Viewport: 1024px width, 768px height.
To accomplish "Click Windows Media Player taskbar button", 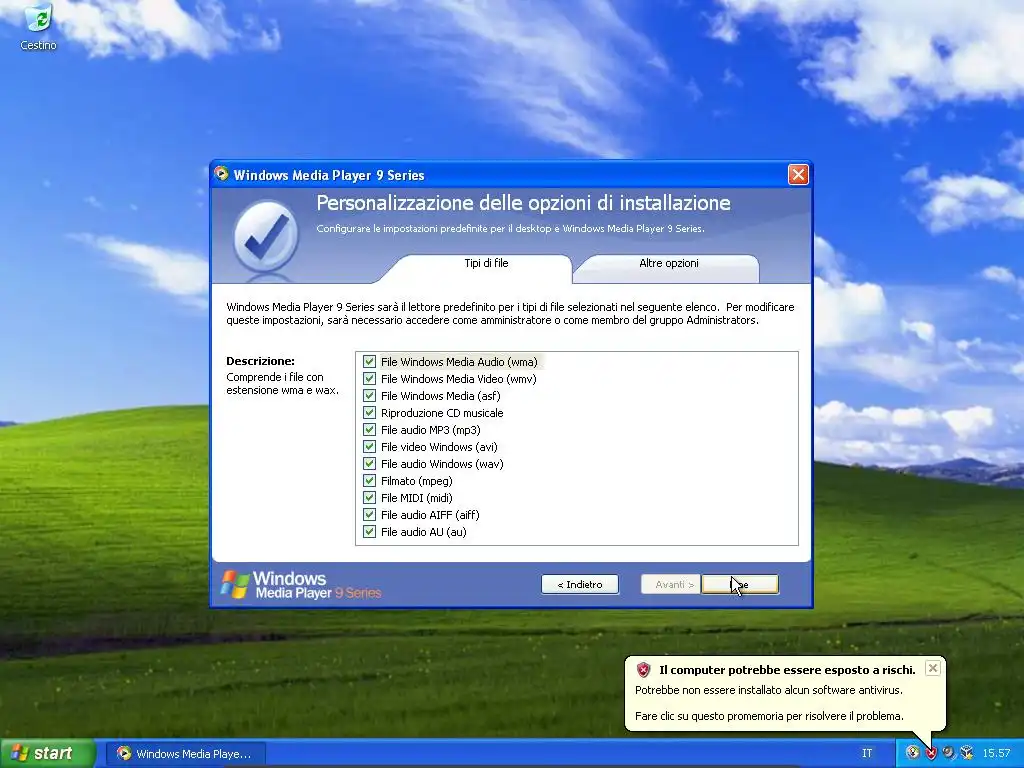I will pyautogui.click(x=187, y=754).
